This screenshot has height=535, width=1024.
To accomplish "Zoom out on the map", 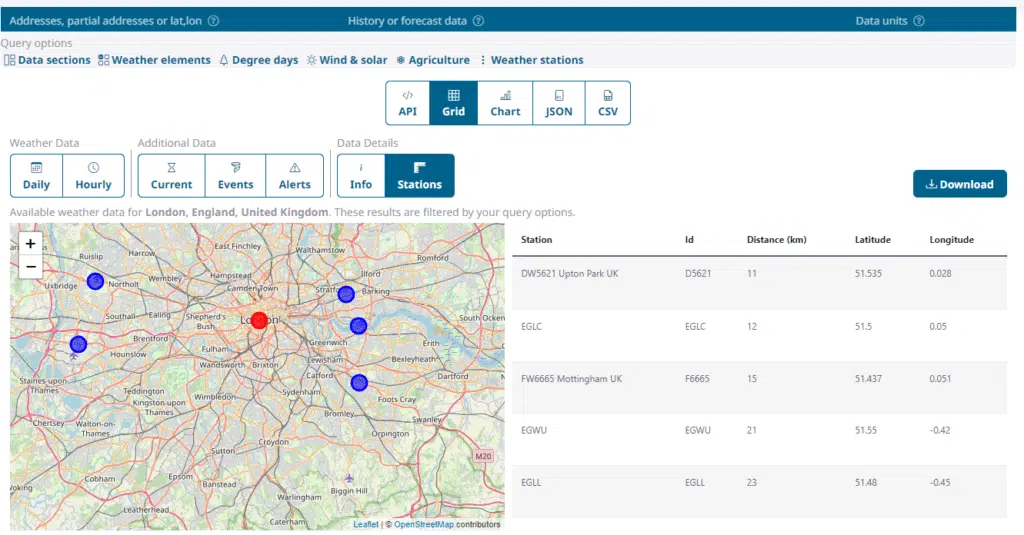I will click(31, 267).
